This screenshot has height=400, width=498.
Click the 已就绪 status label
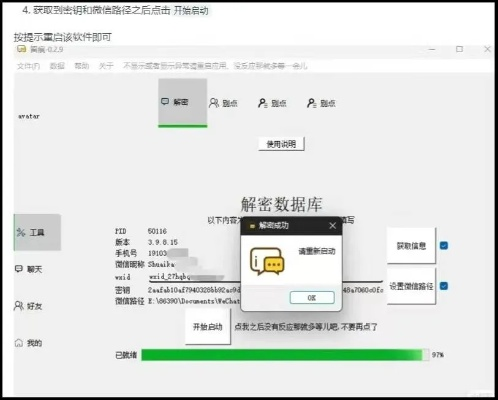click(126, 355)
